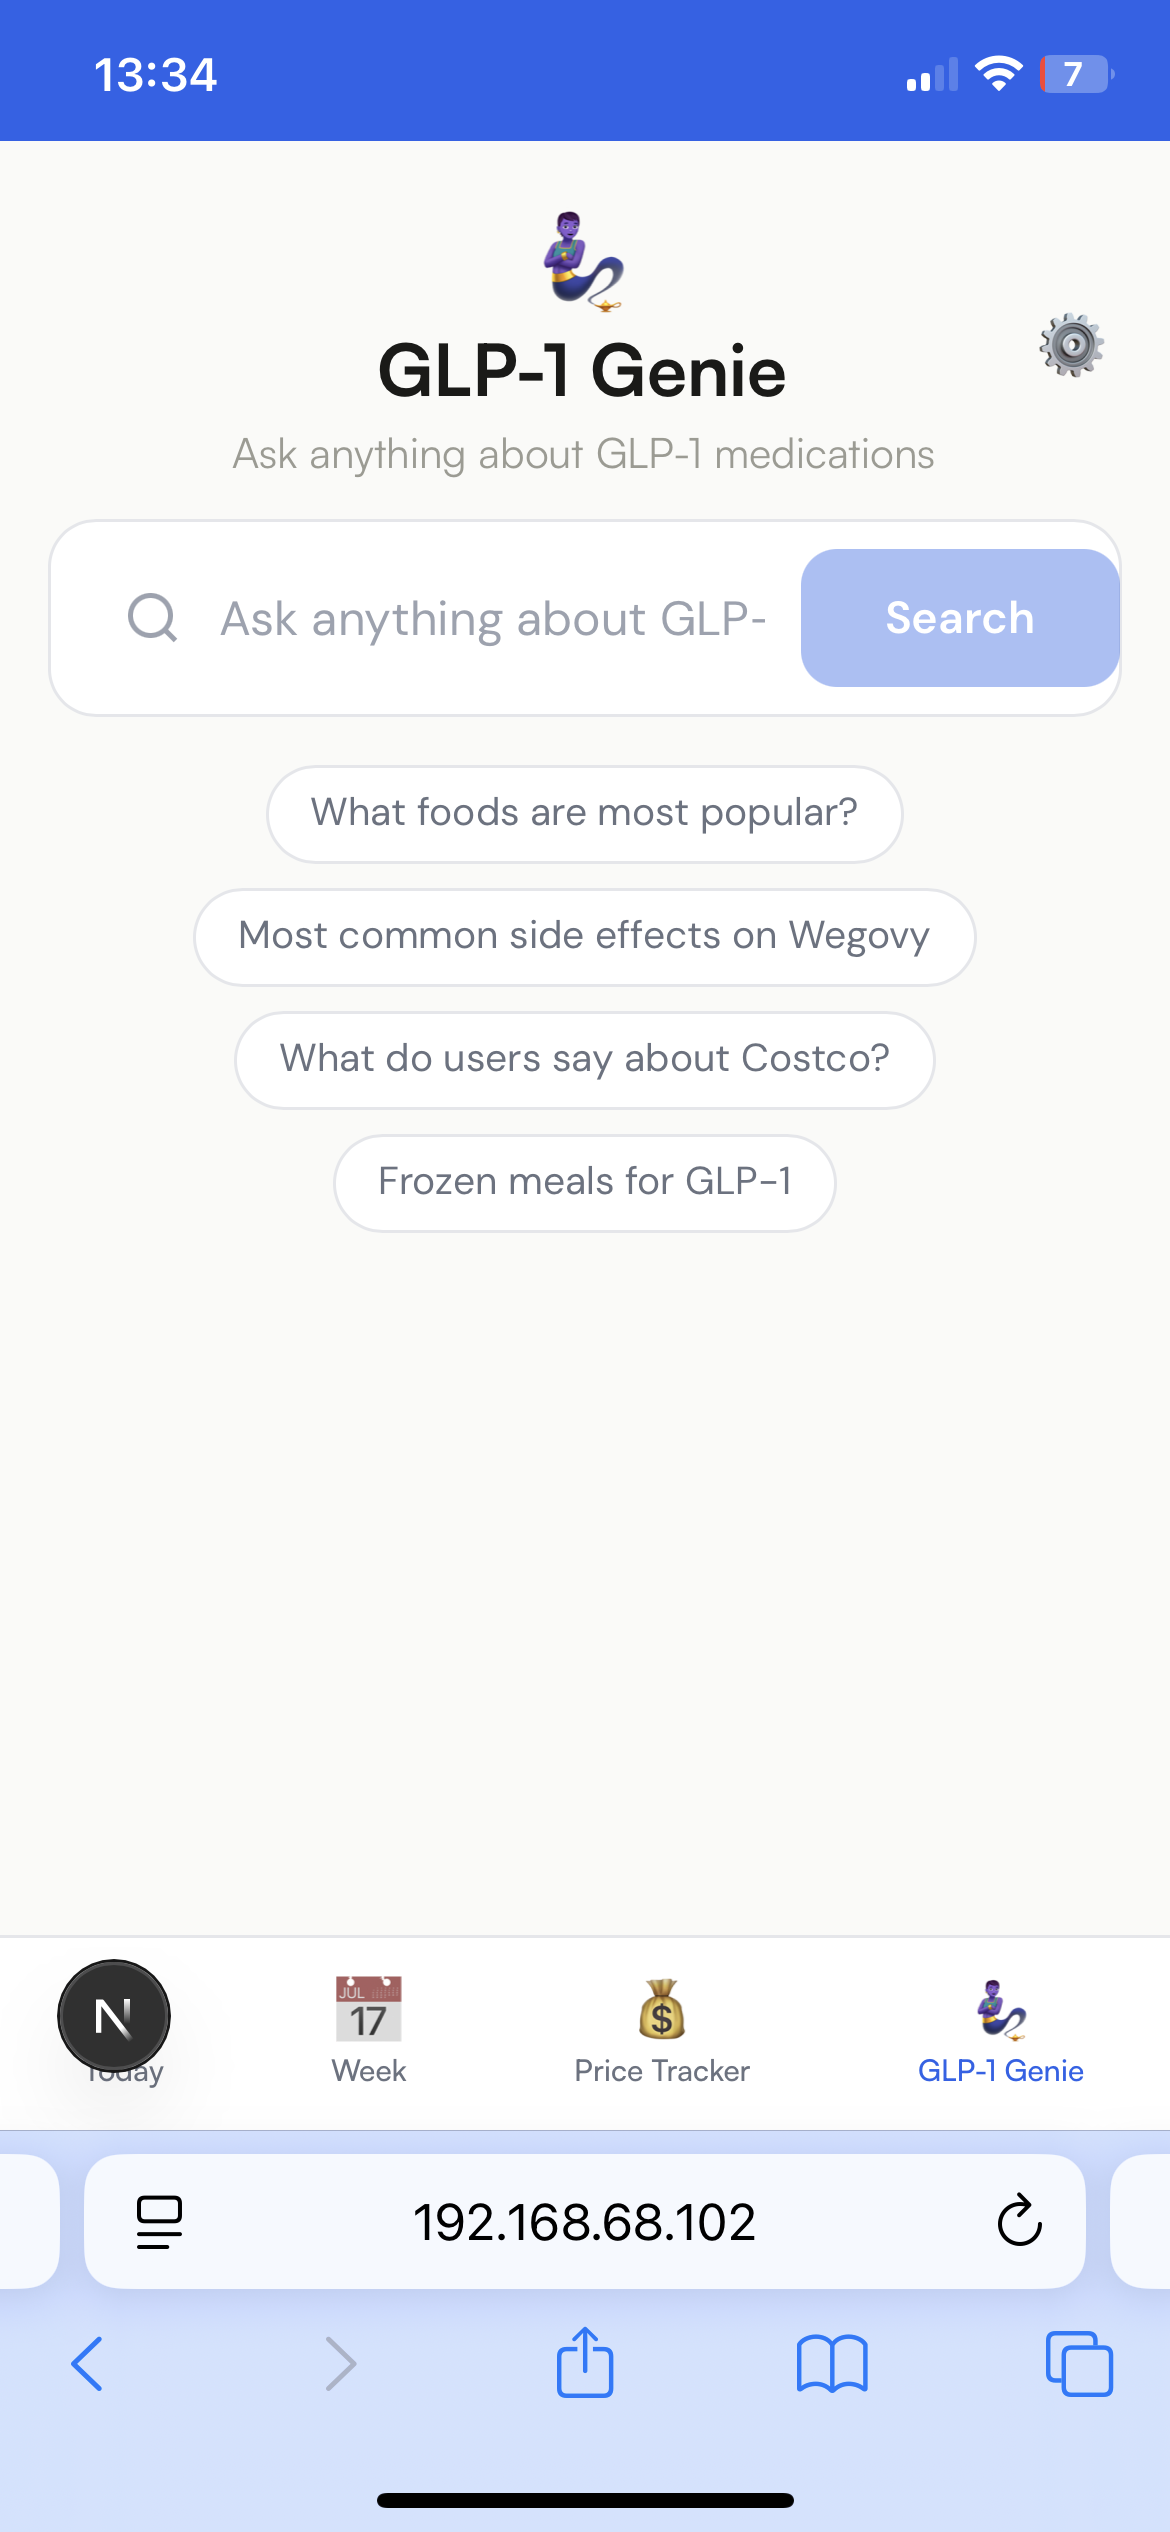
Task: Open Safari share sheet icon
Action: click(x=584, y=2364)
